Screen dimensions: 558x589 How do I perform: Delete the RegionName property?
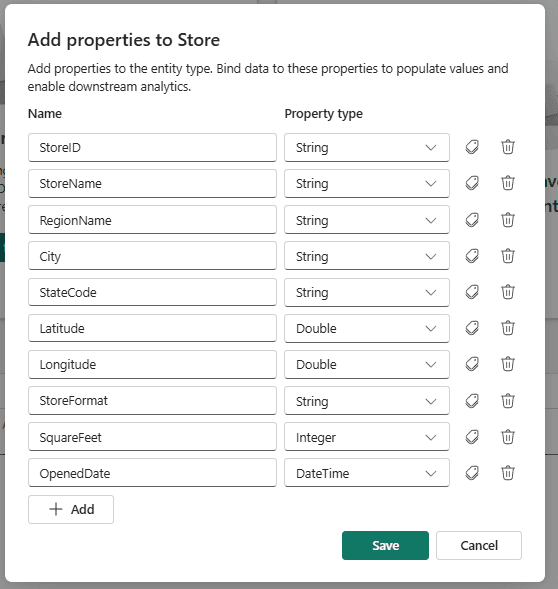tap(508, 219)
